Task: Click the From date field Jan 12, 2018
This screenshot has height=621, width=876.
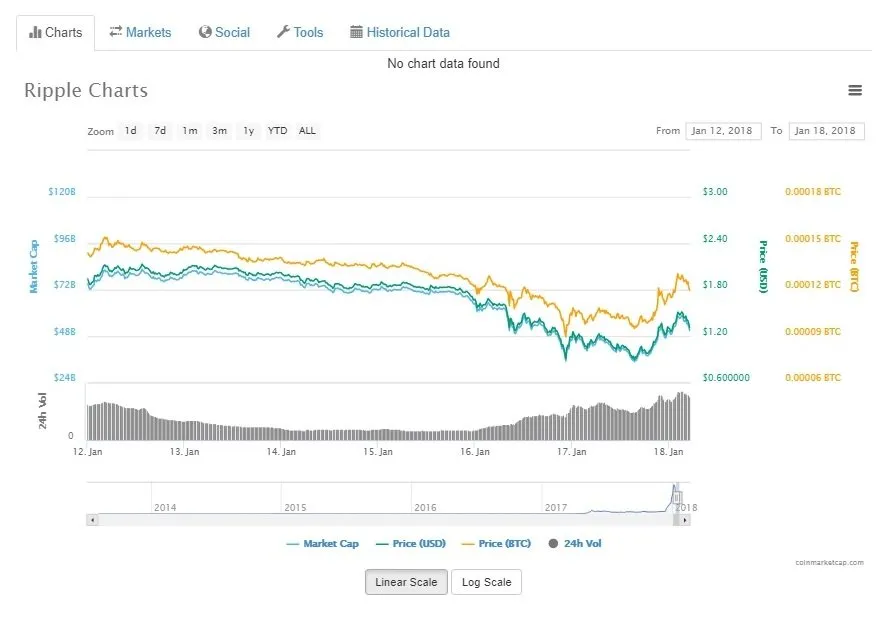Action: tap(723, 131)
